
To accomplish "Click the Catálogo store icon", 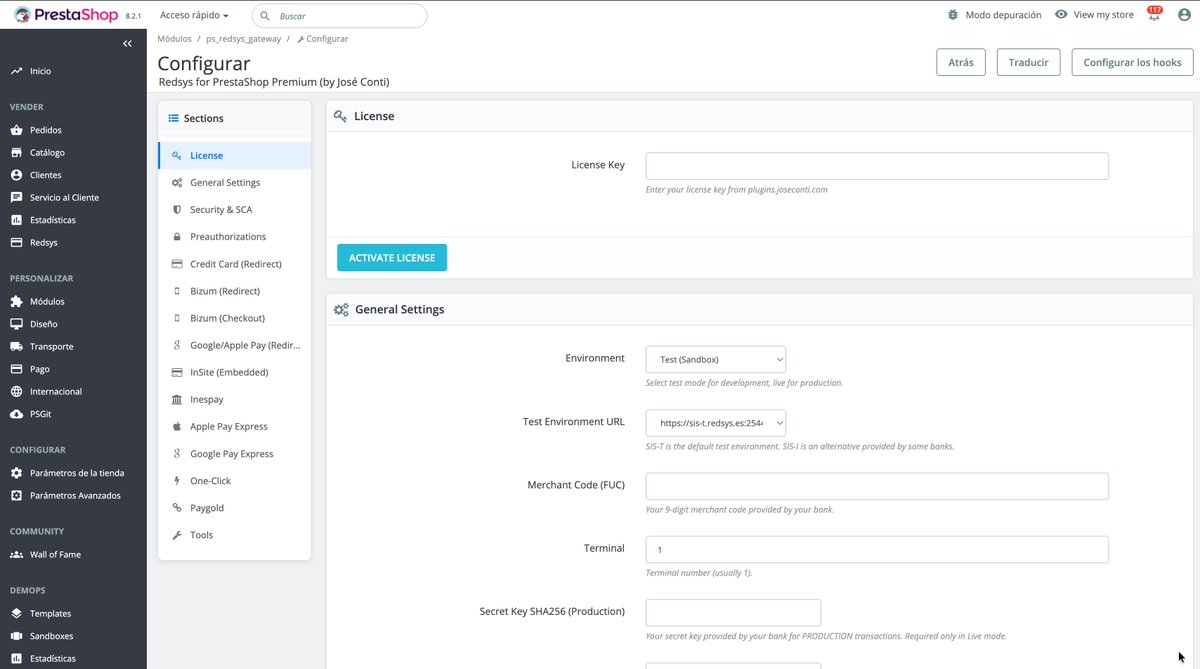I will click(x=16, y=153).
